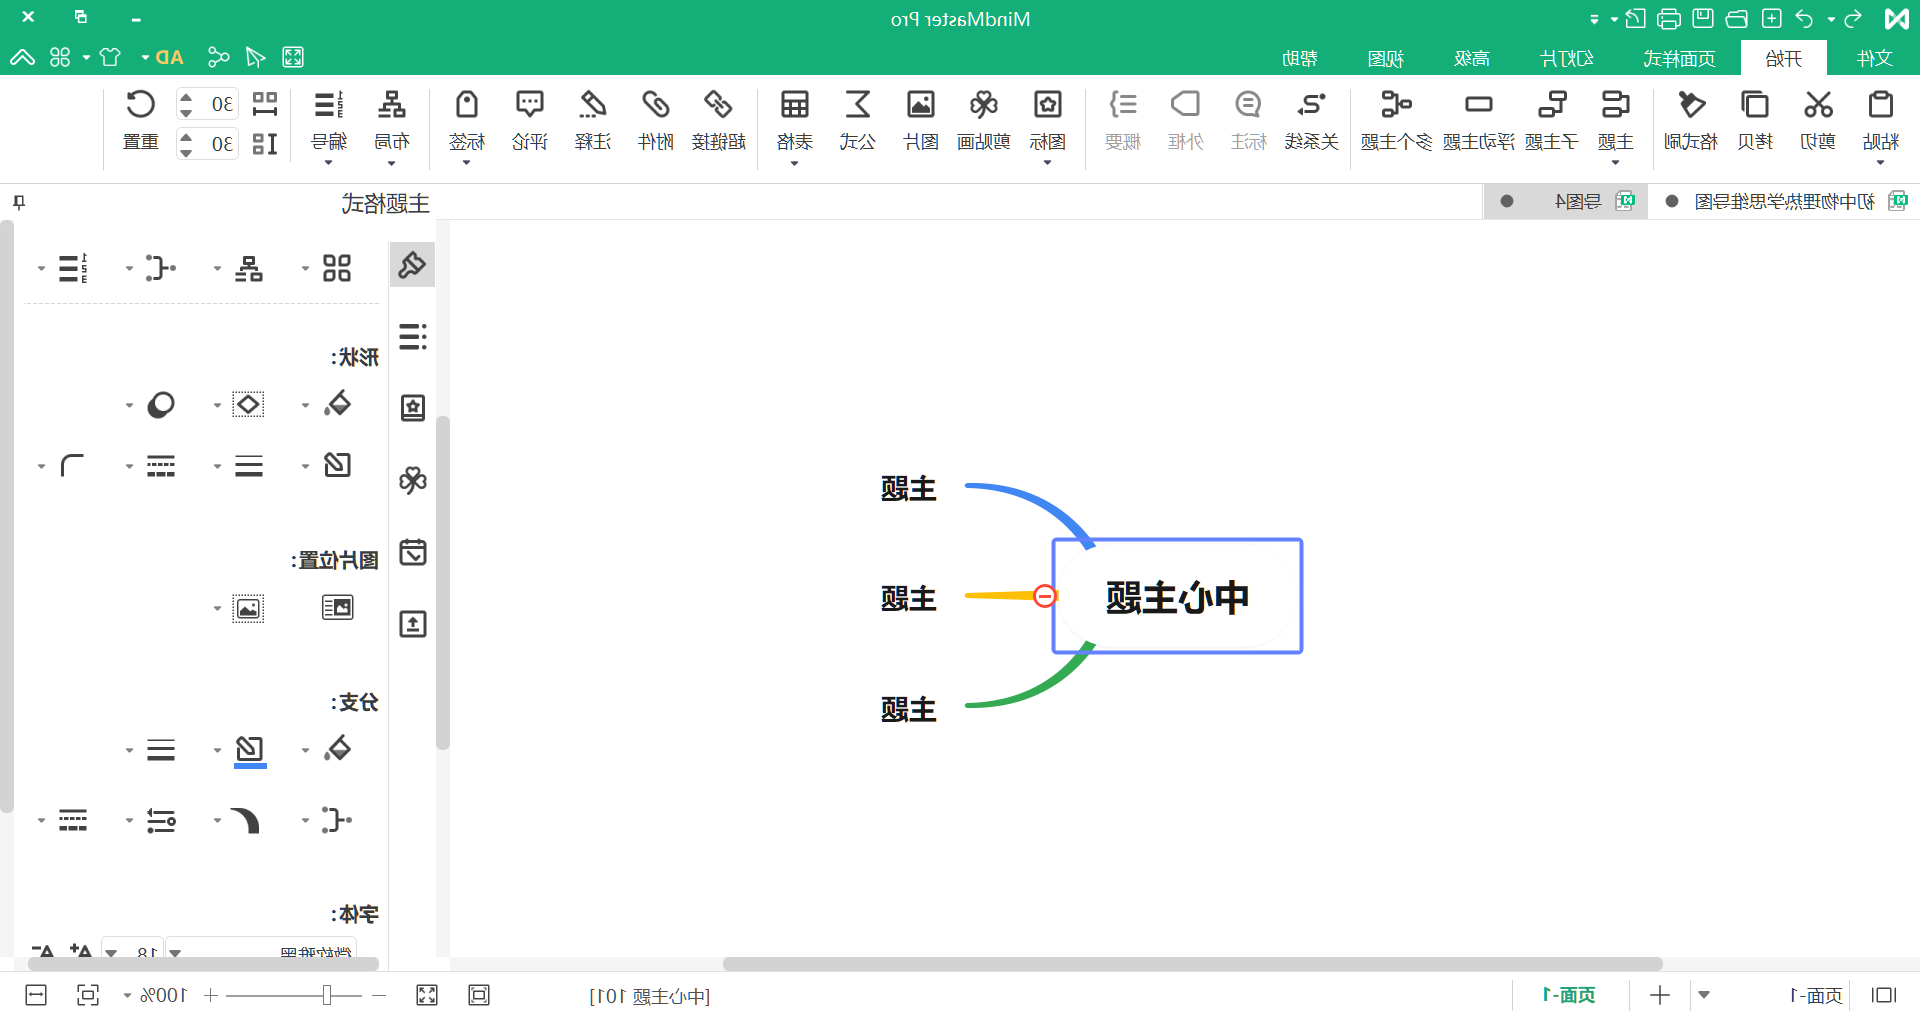Click the zoom slider handle
The image size is (1920, 1014).
327,995
